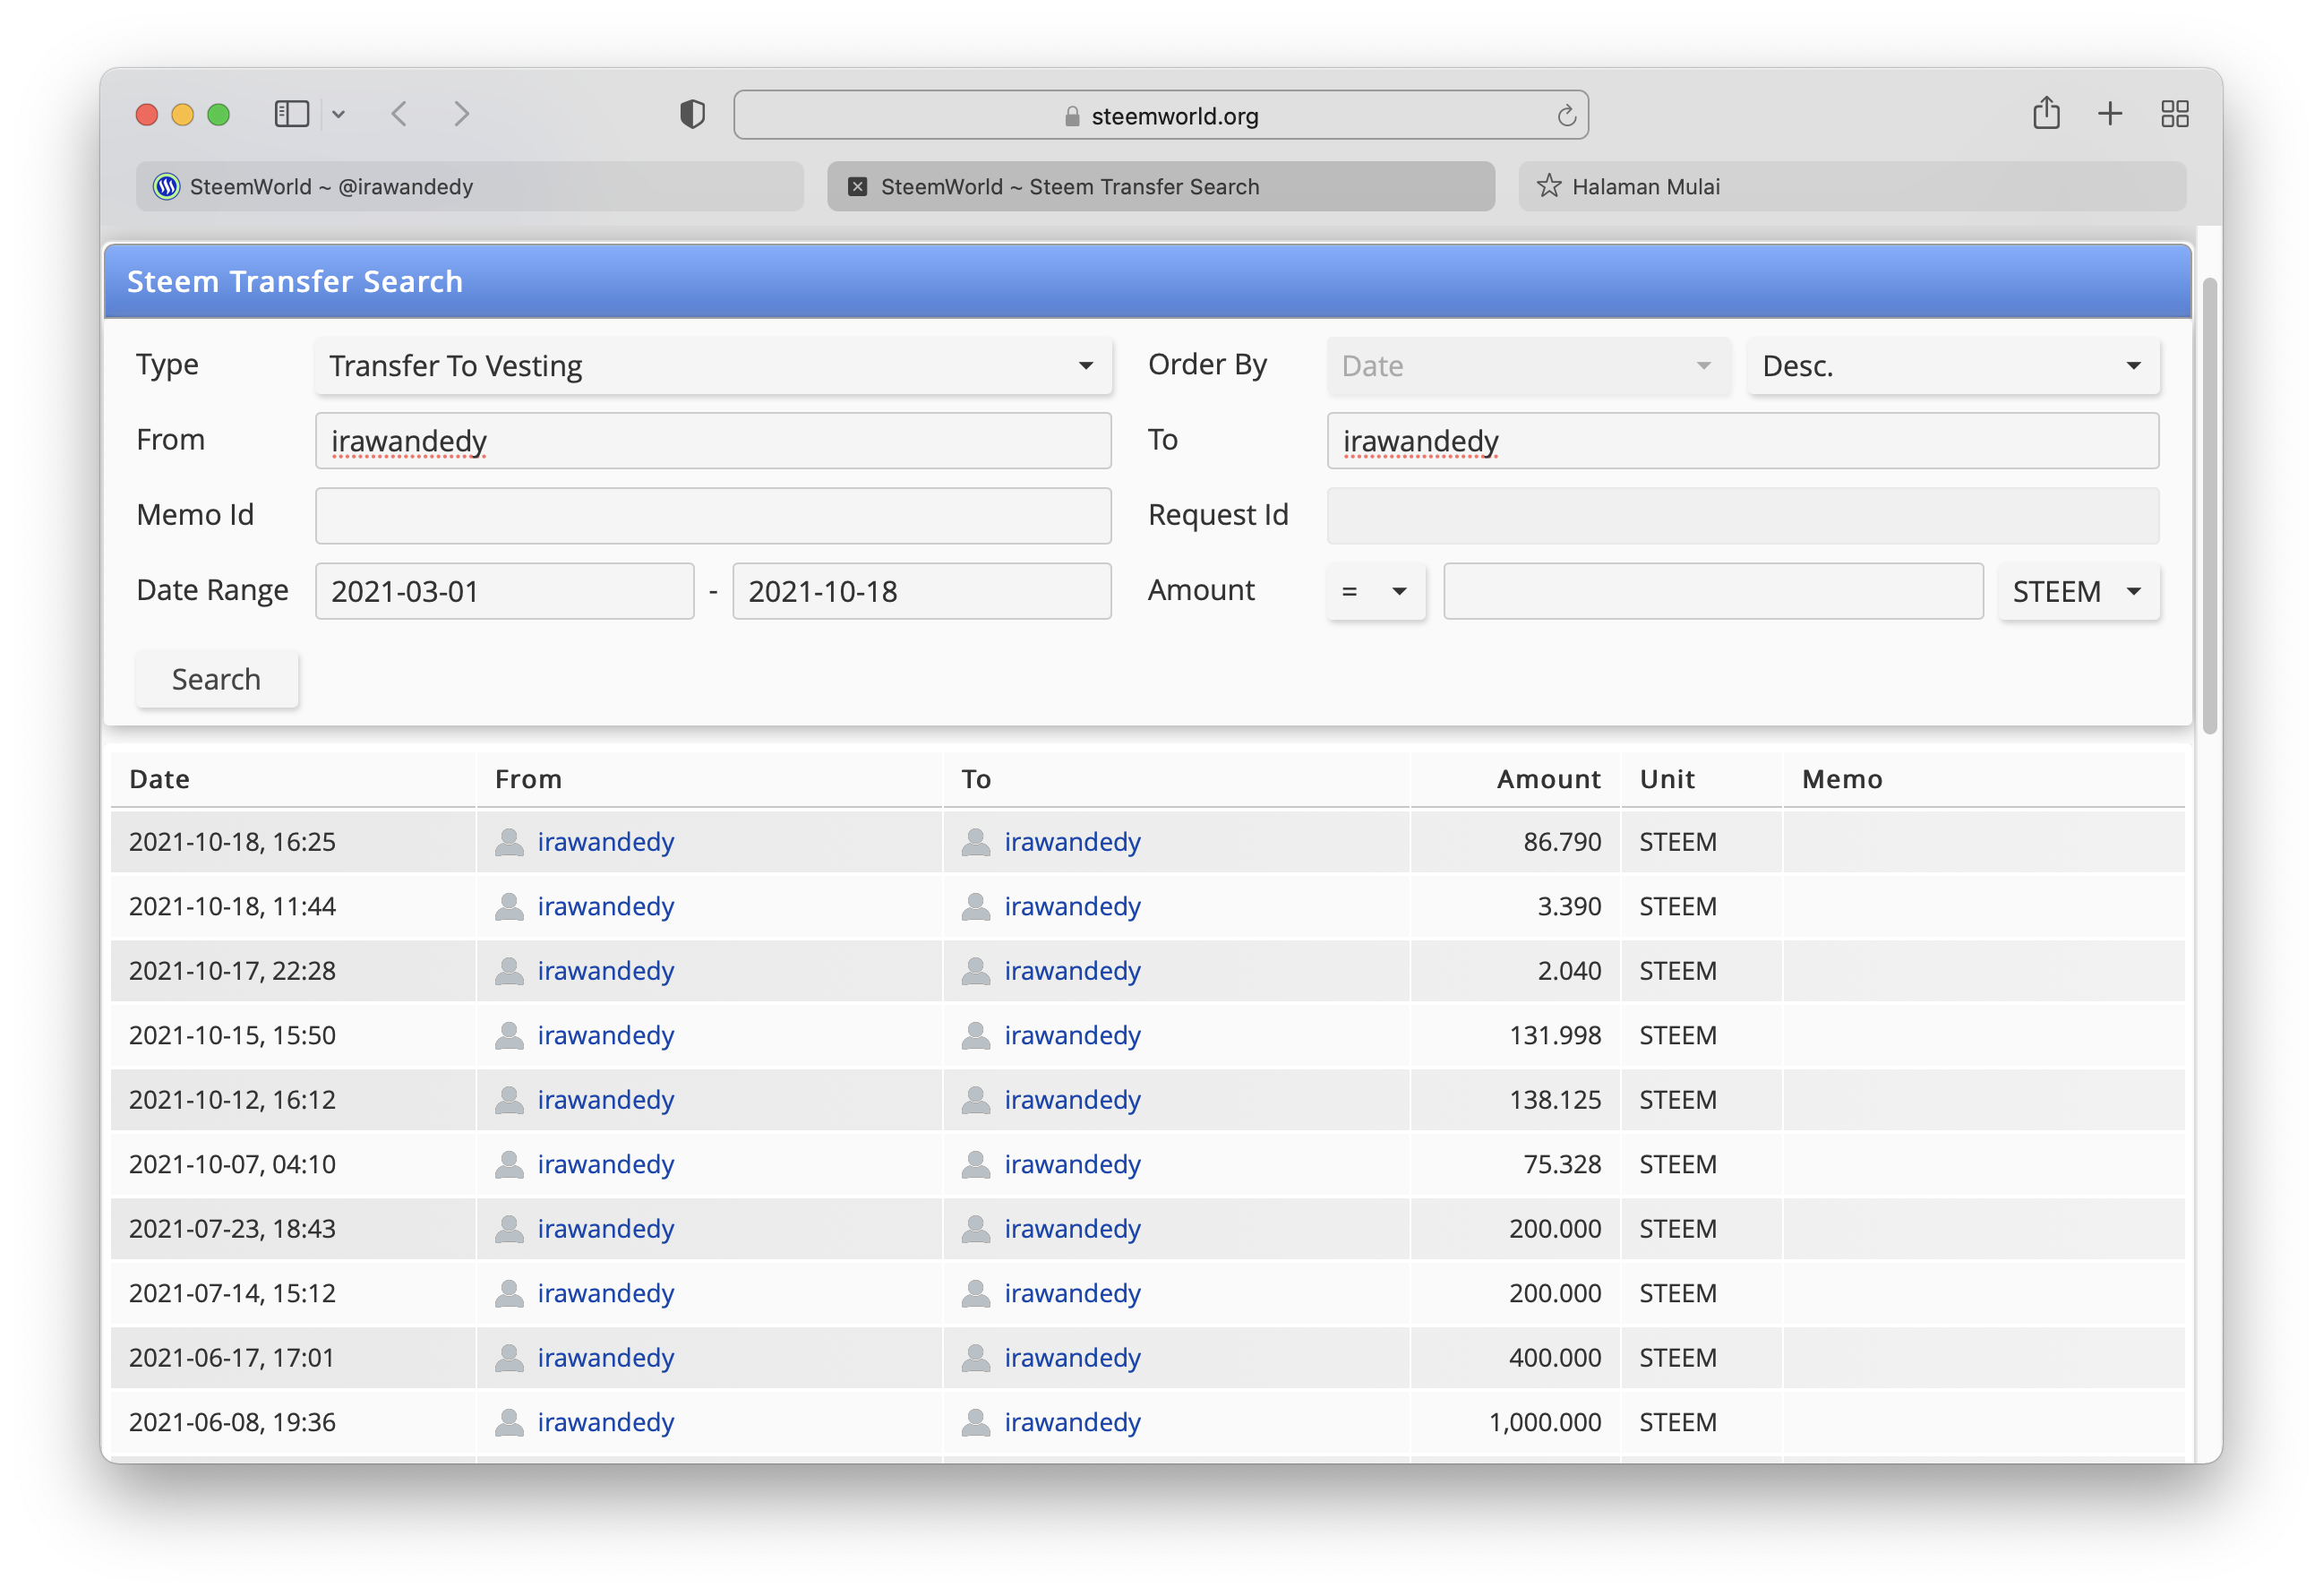Image resolution: width=2323 pixels, height=1596 pixels.
Task: Focus the Request Id input field
Action: tap(1742, 516)
